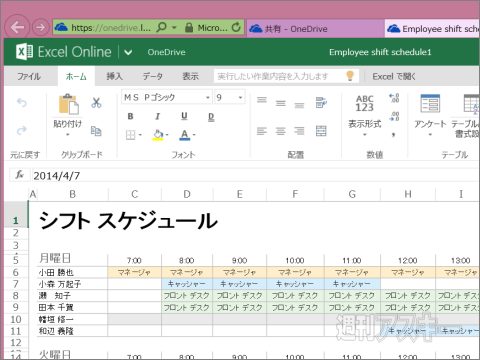480x360 pixels.
Task: Toggle italic formatting
Action: pyautogui.click(x=157, y=116)
